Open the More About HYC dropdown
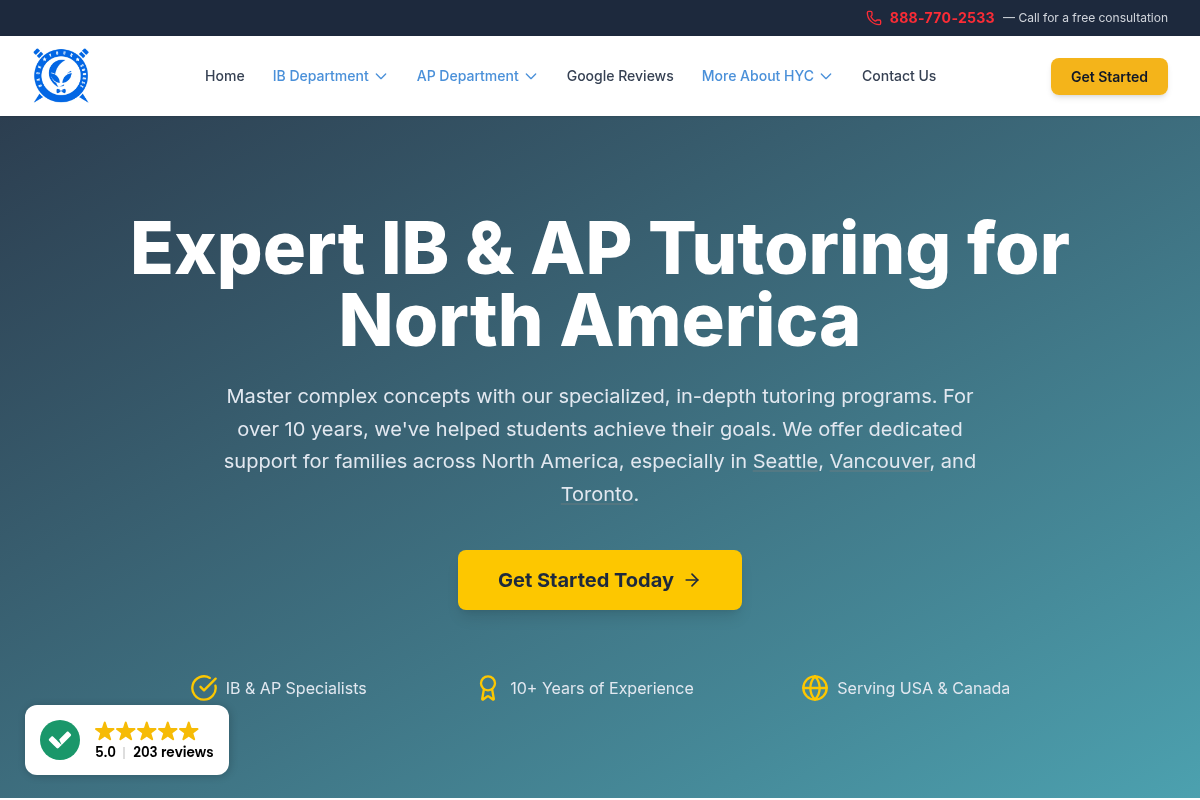 click(x=766, y=76)
